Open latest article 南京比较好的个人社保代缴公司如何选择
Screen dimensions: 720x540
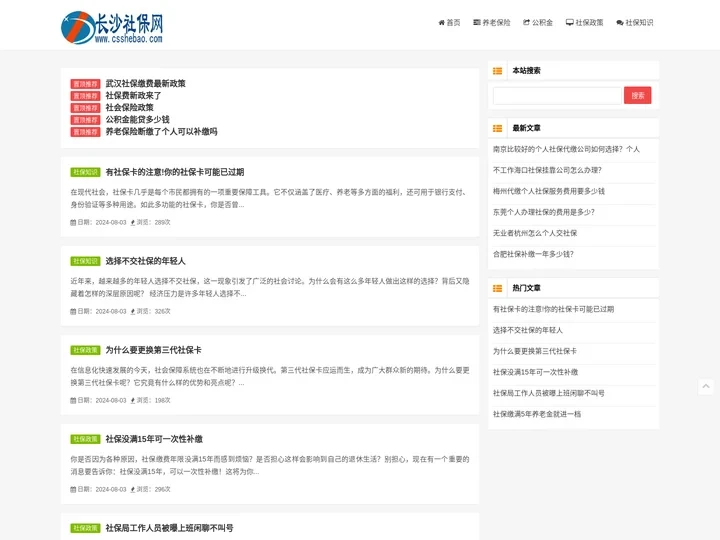[x=566, y=149]
